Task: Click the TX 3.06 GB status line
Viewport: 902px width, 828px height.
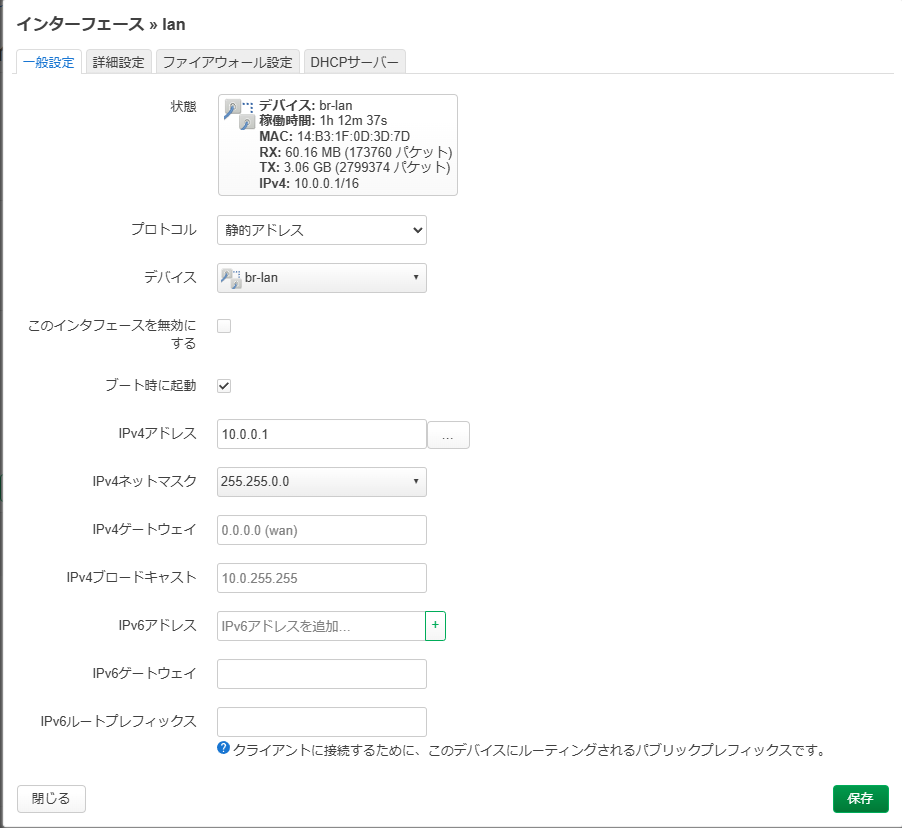Action: tap(355, 167)
